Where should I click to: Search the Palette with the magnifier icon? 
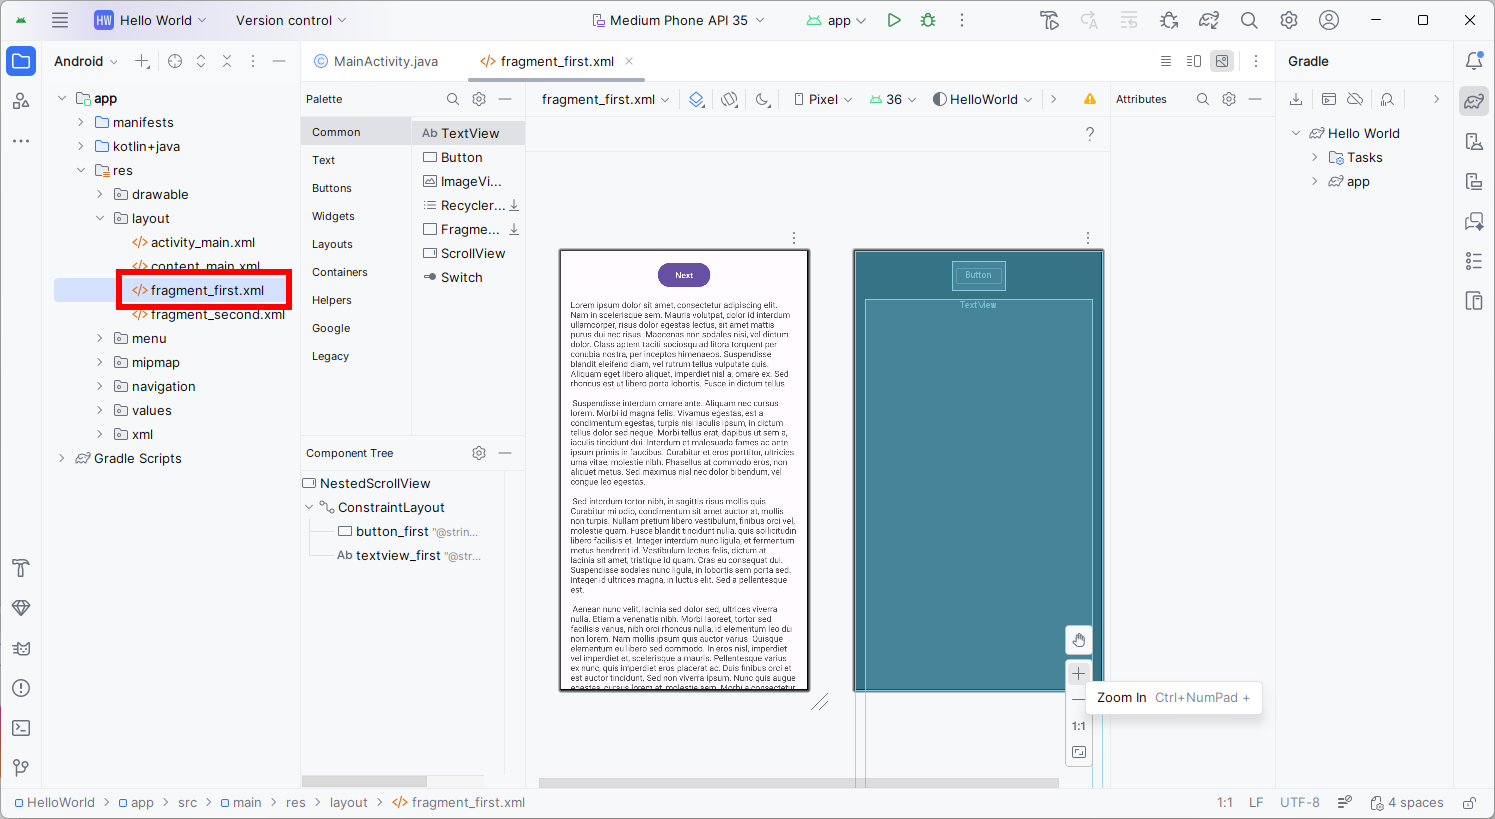pyautogui.click(x=452, y=99)
